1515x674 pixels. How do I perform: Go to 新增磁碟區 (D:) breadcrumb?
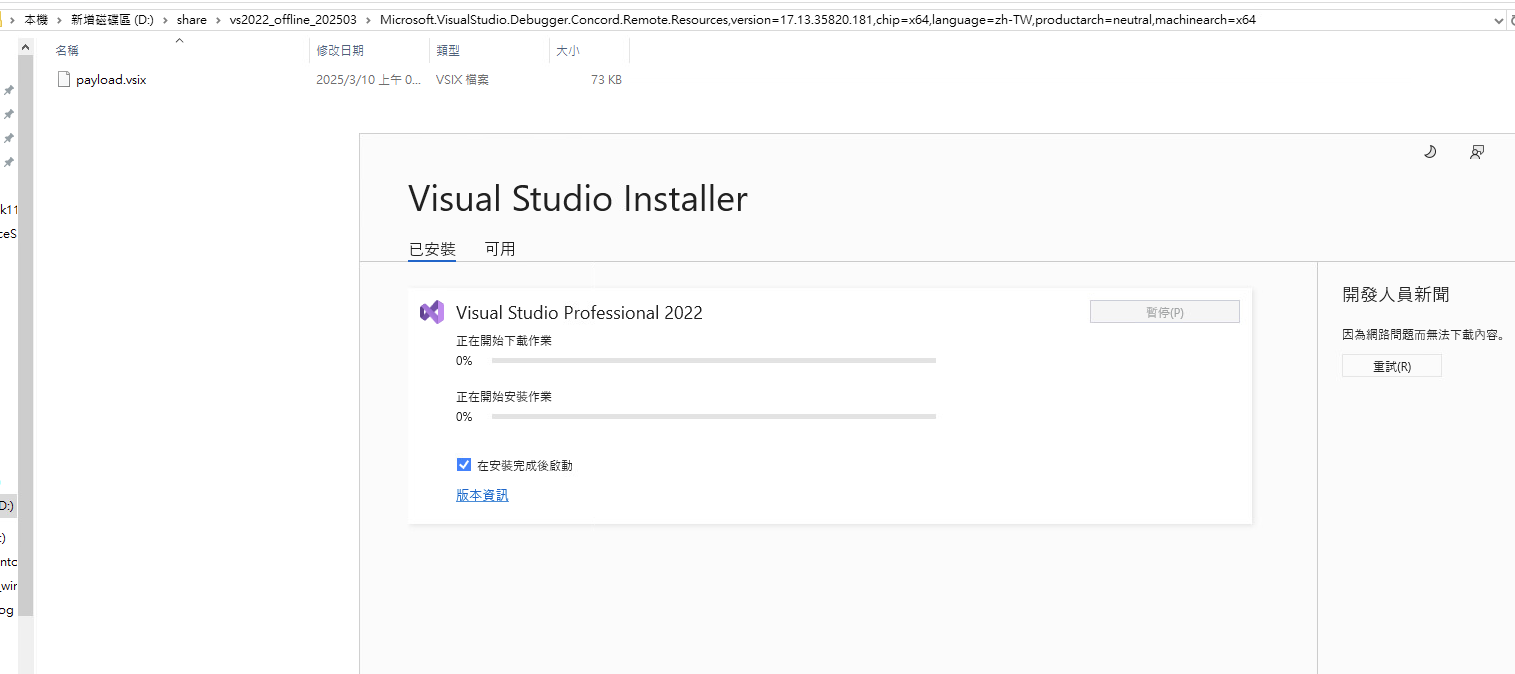click(x=112, y=20)
